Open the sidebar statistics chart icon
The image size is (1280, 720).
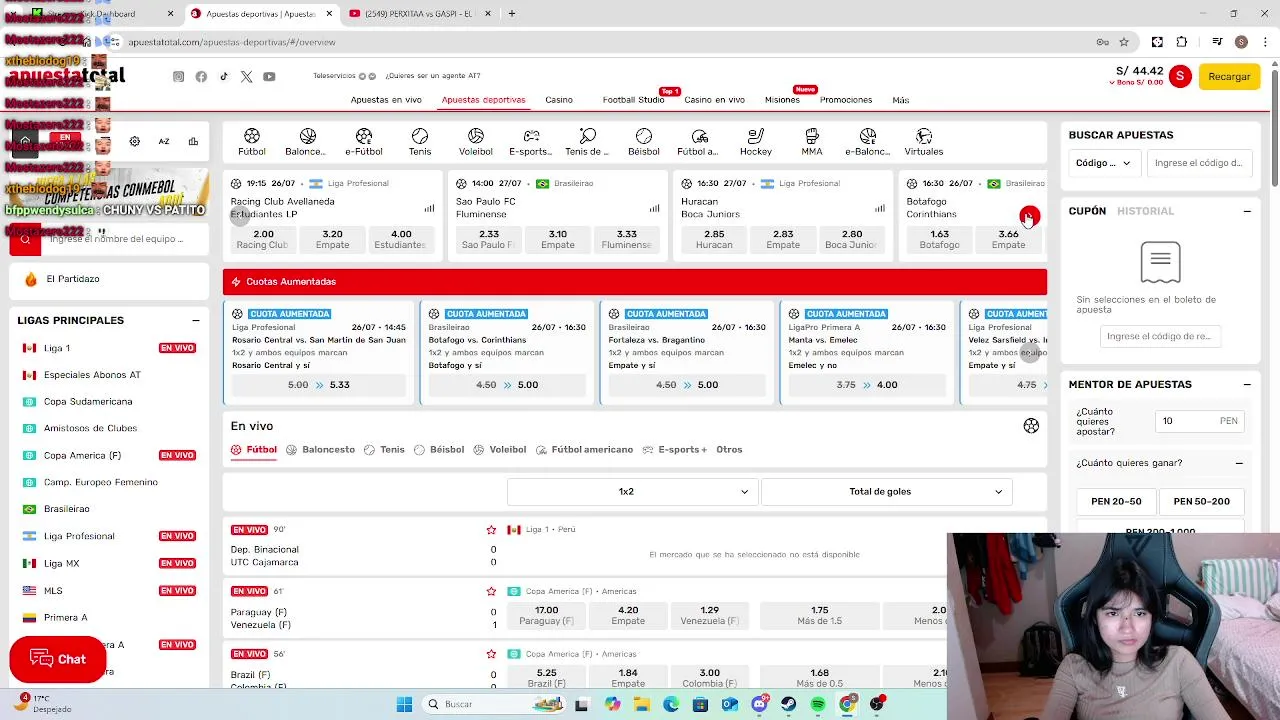point(193,141)
